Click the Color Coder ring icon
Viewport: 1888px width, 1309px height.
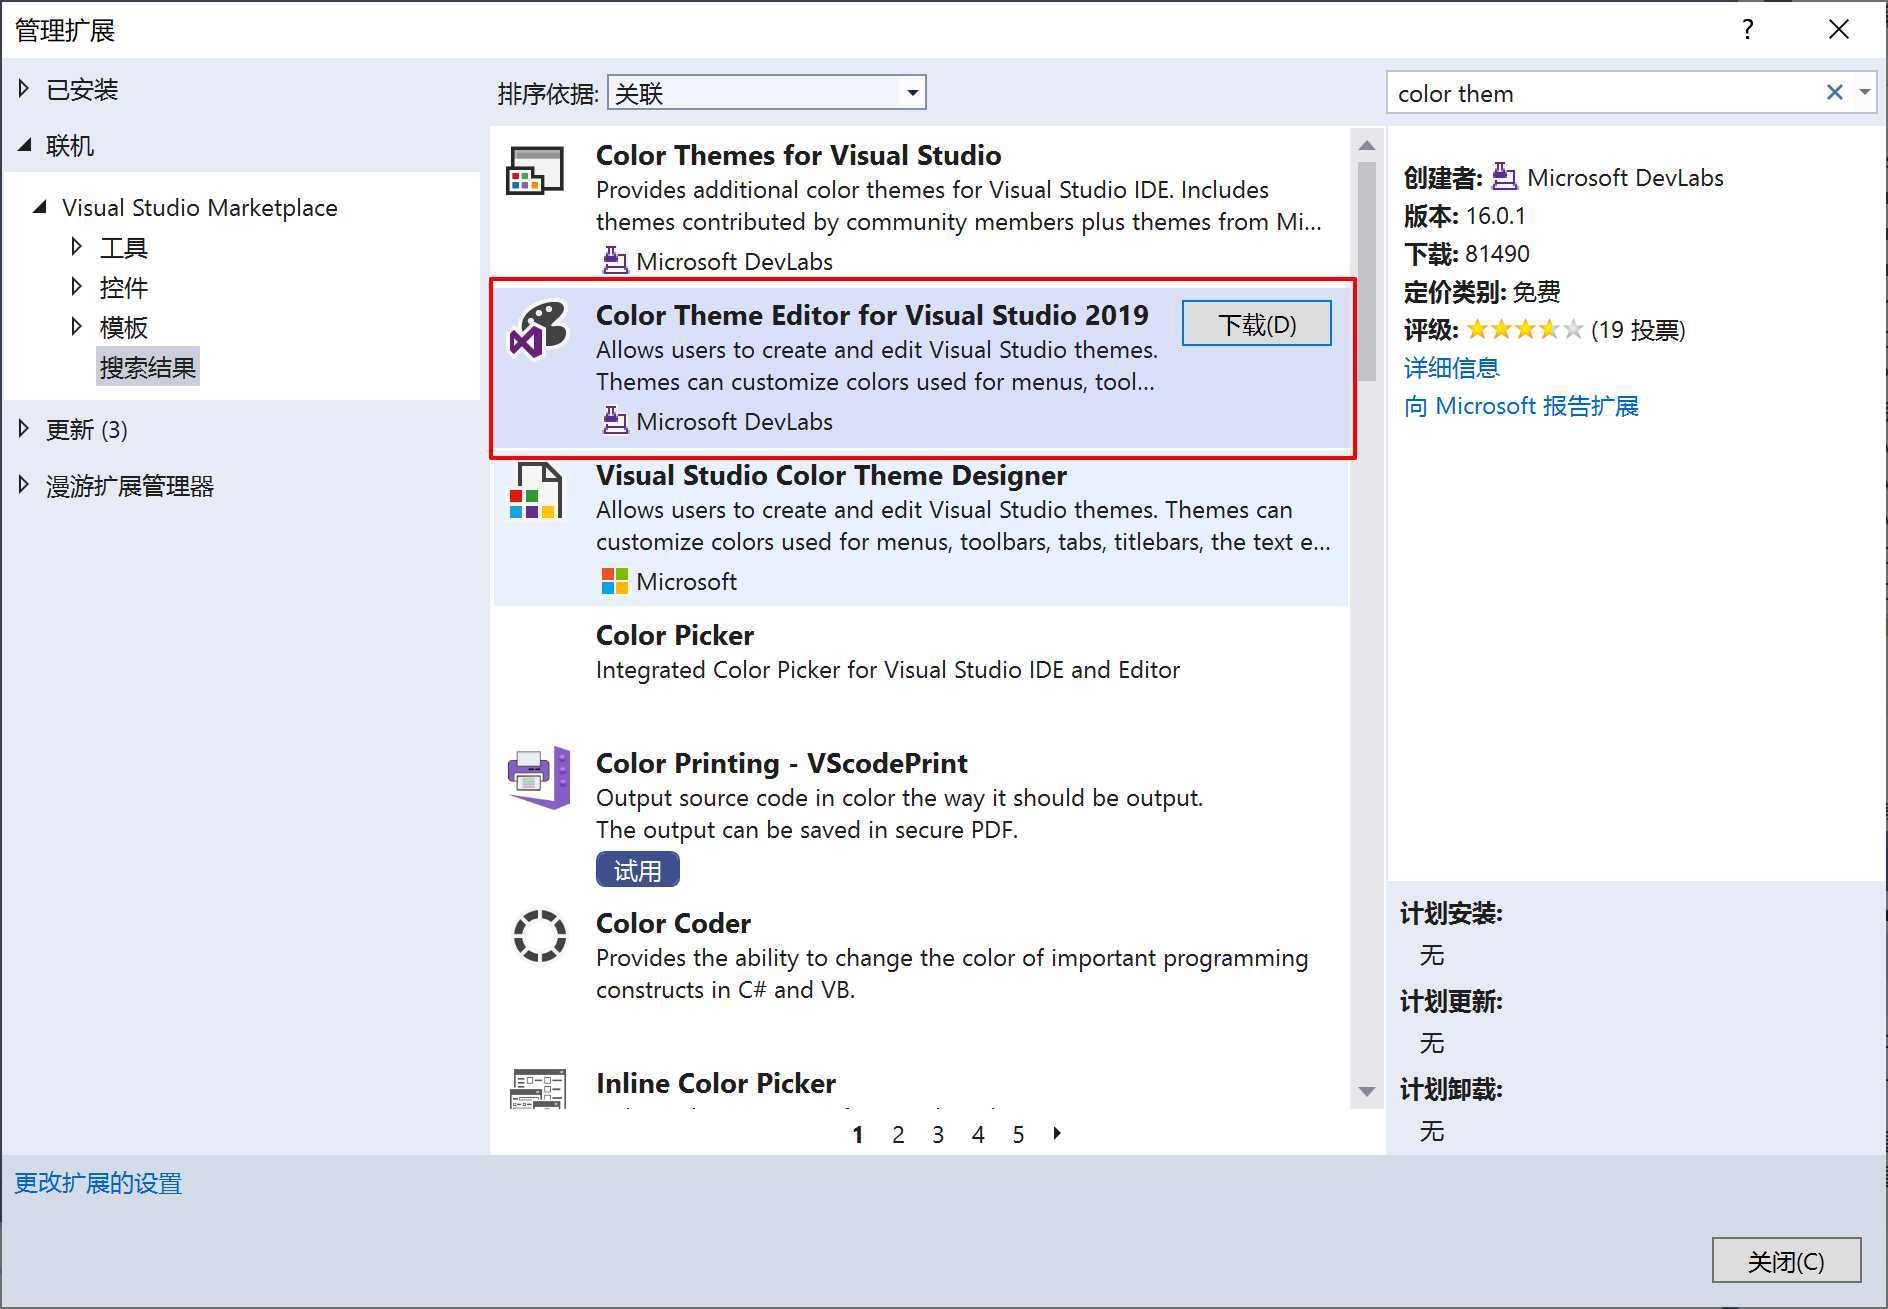pos(539,935)
